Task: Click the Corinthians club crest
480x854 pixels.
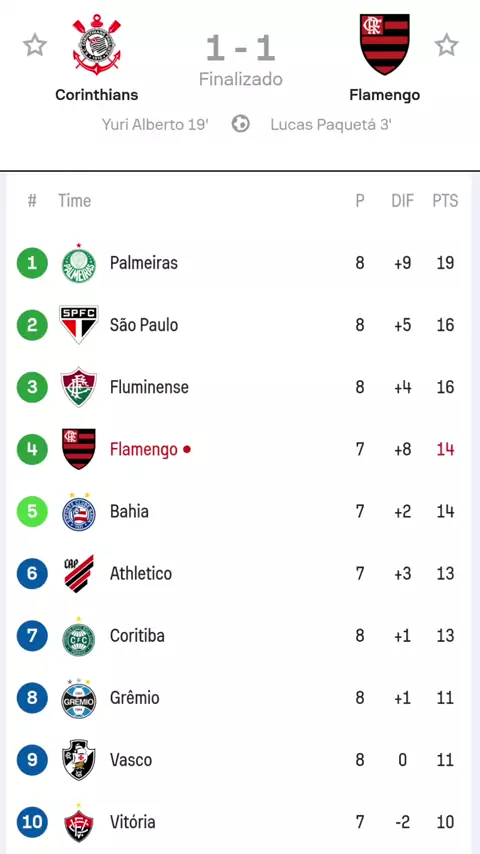Action: pyautogui.click(x=96, y=45)
